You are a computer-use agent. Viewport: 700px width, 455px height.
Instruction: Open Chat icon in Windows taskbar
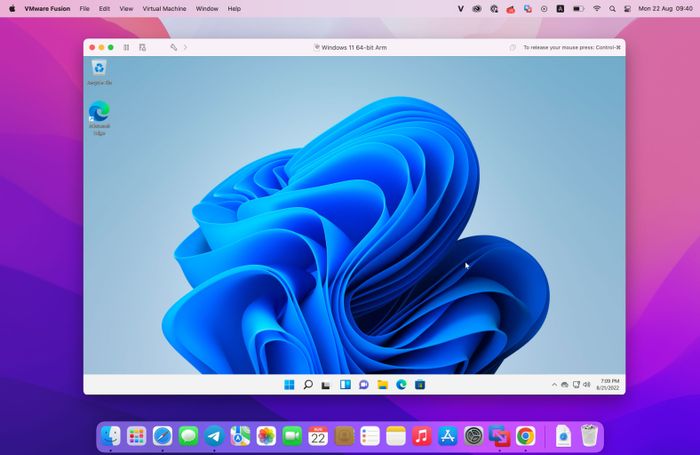coord(364,384)
